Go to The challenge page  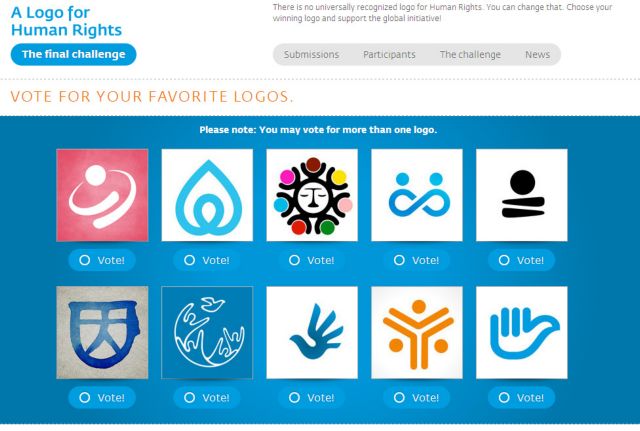(x=470, y=54)
